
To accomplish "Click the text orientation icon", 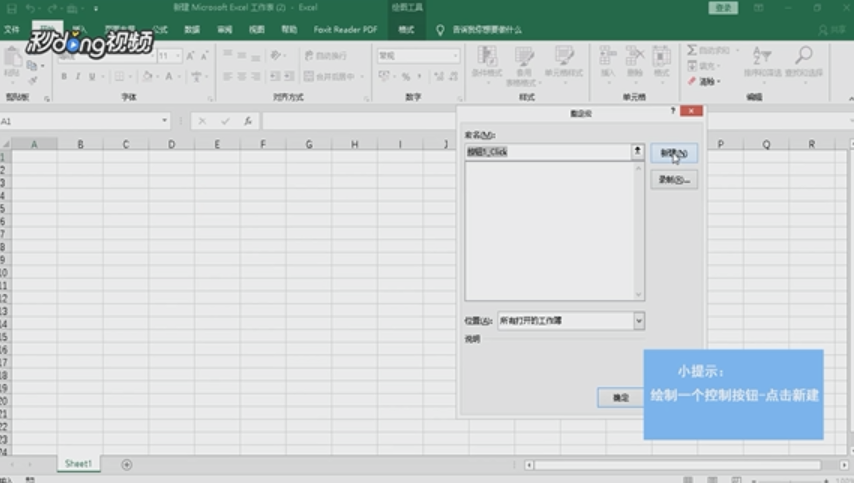I will click(x=276, y=55).
